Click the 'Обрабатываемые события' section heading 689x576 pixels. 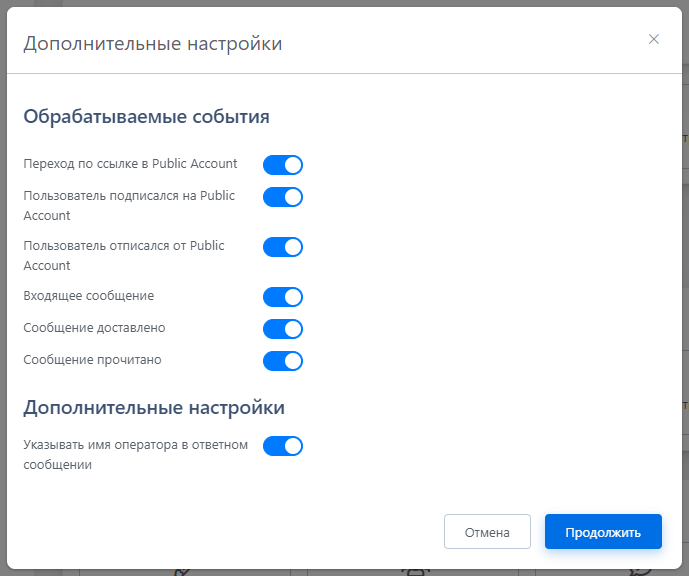(146, 117)
